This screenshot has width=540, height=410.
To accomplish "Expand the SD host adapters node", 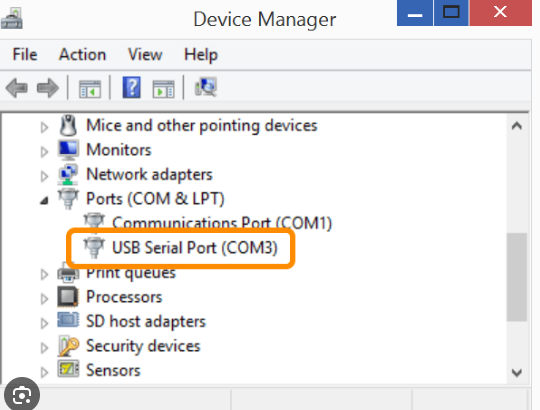I will (x=44, y=323).
